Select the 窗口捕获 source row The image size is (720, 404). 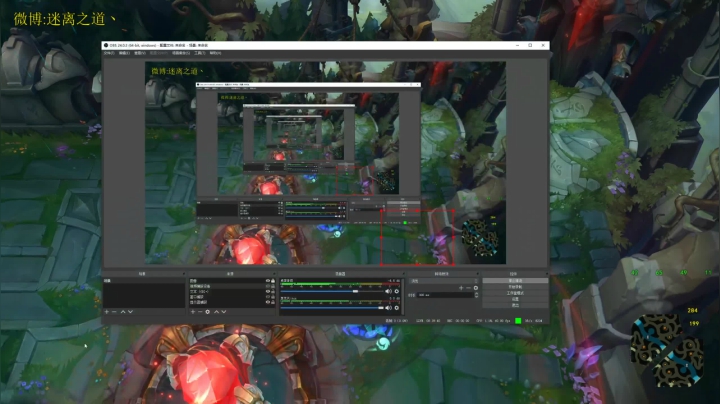232,297
